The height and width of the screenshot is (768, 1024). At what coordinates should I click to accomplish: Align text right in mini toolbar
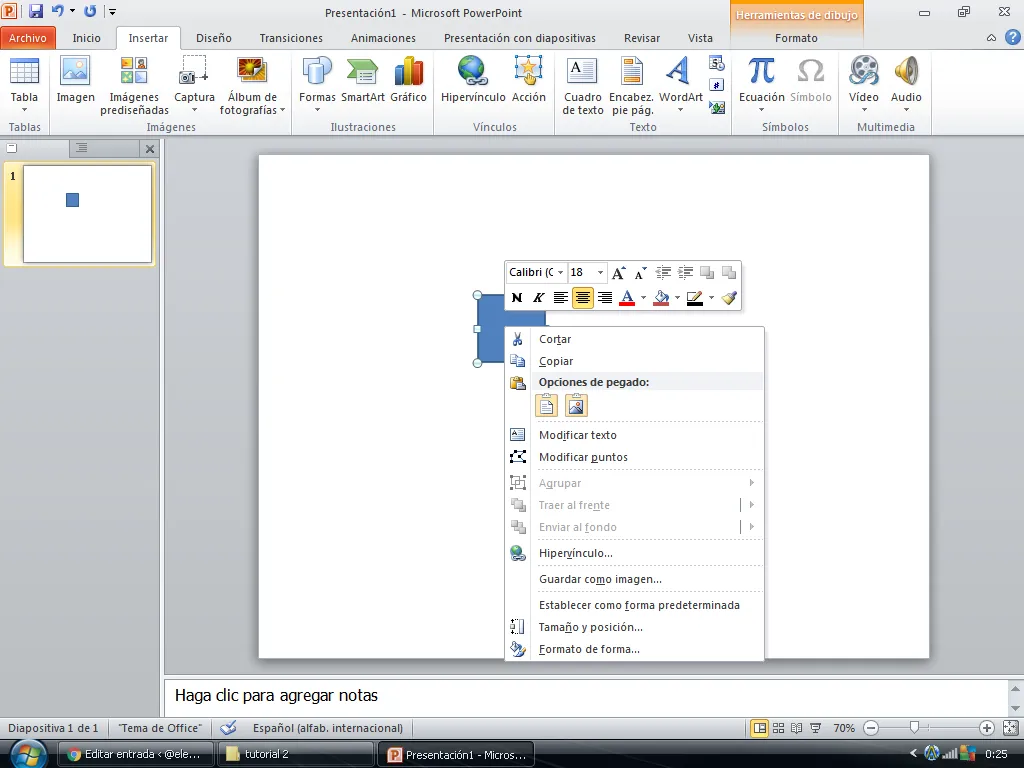[605, 298]
